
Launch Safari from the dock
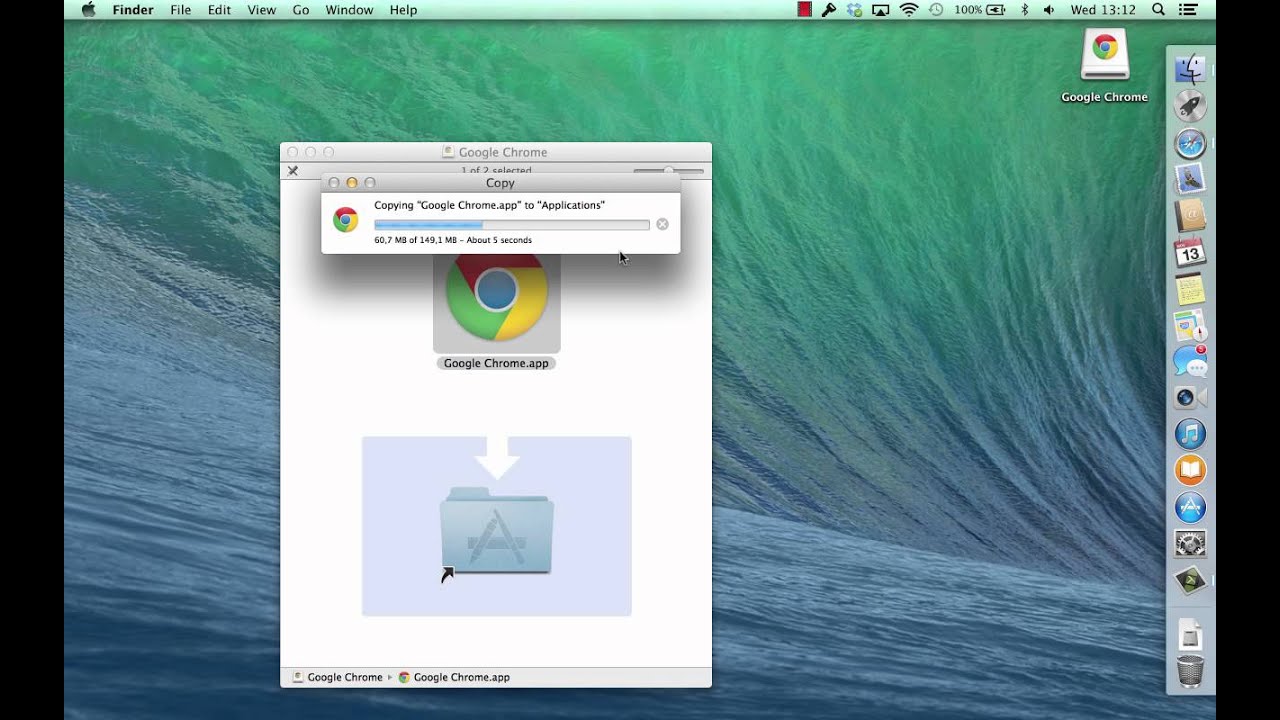click(x=1190, y=143)
